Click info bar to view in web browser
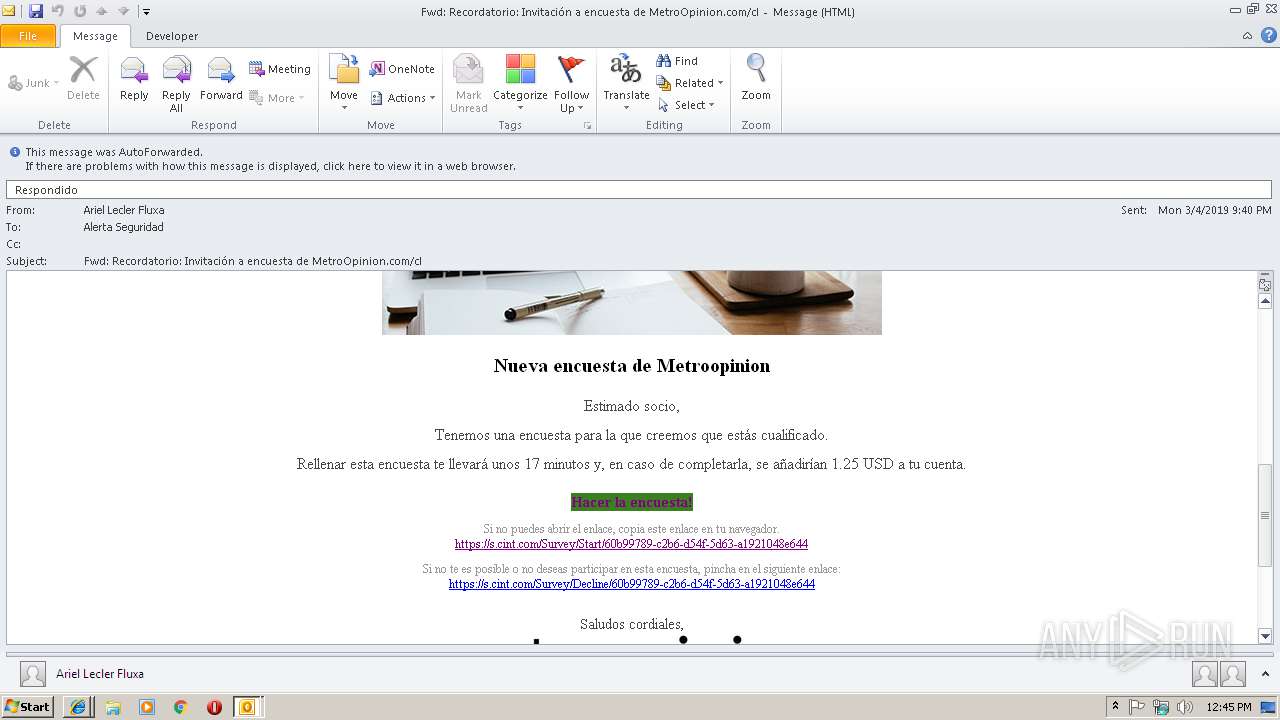This screenshot has height=720, width=1280. point(270,166)
